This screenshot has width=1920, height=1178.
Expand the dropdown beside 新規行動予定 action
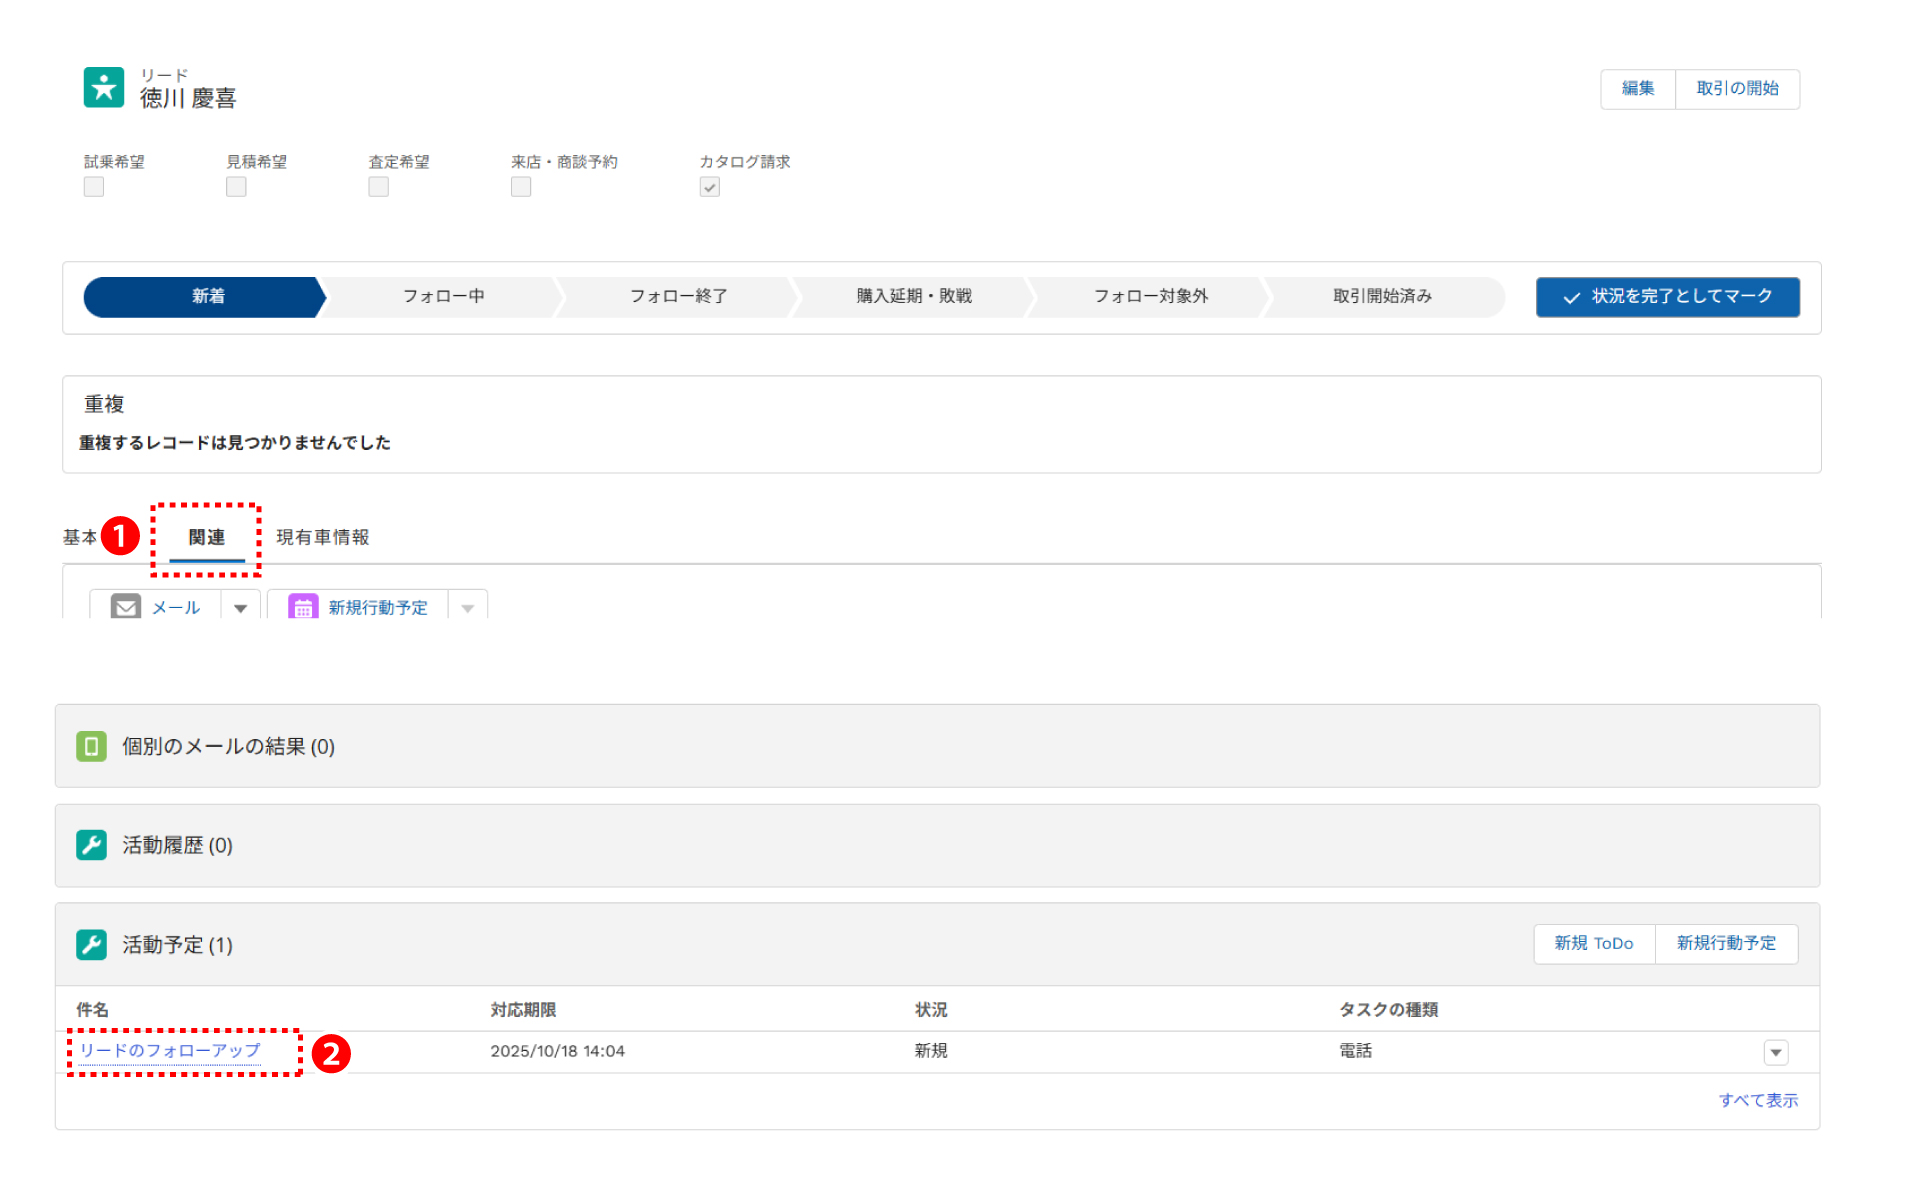[467, 607]
